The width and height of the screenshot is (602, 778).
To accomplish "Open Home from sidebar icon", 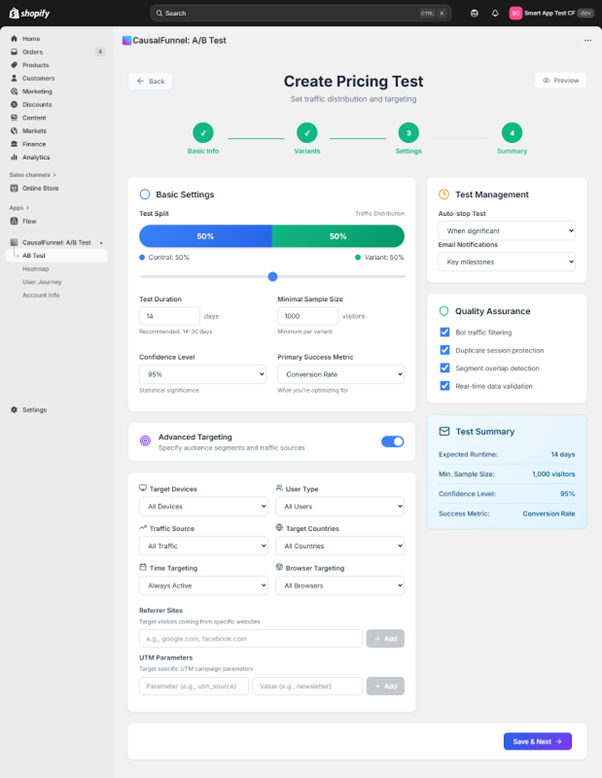I will [x=14, y=39].
